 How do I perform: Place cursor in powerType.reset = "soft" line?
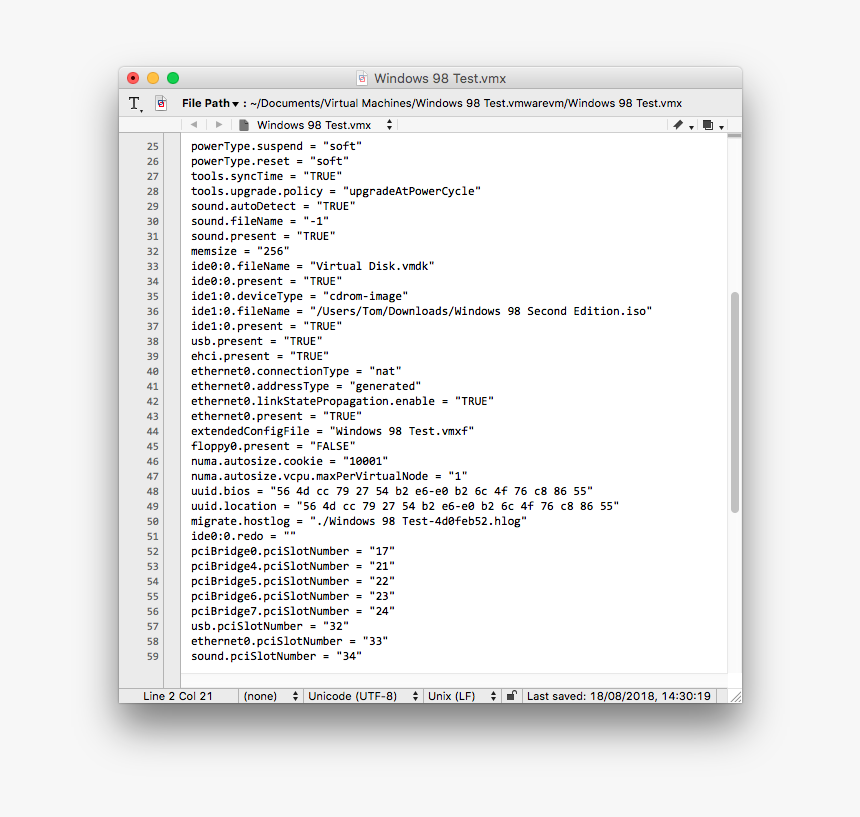270,161
